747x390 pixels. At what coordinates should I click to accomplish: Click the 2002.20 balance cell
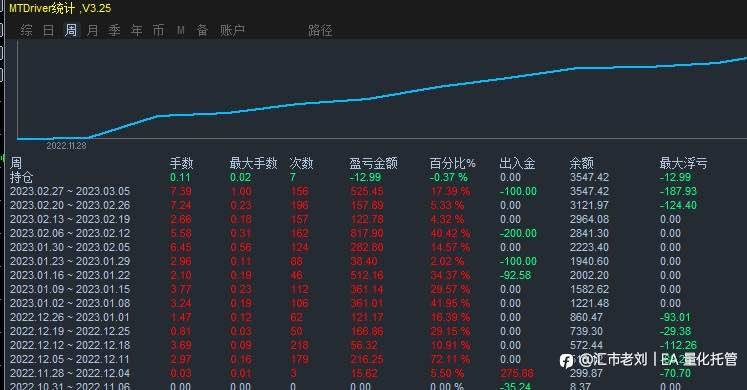[589, 275]
